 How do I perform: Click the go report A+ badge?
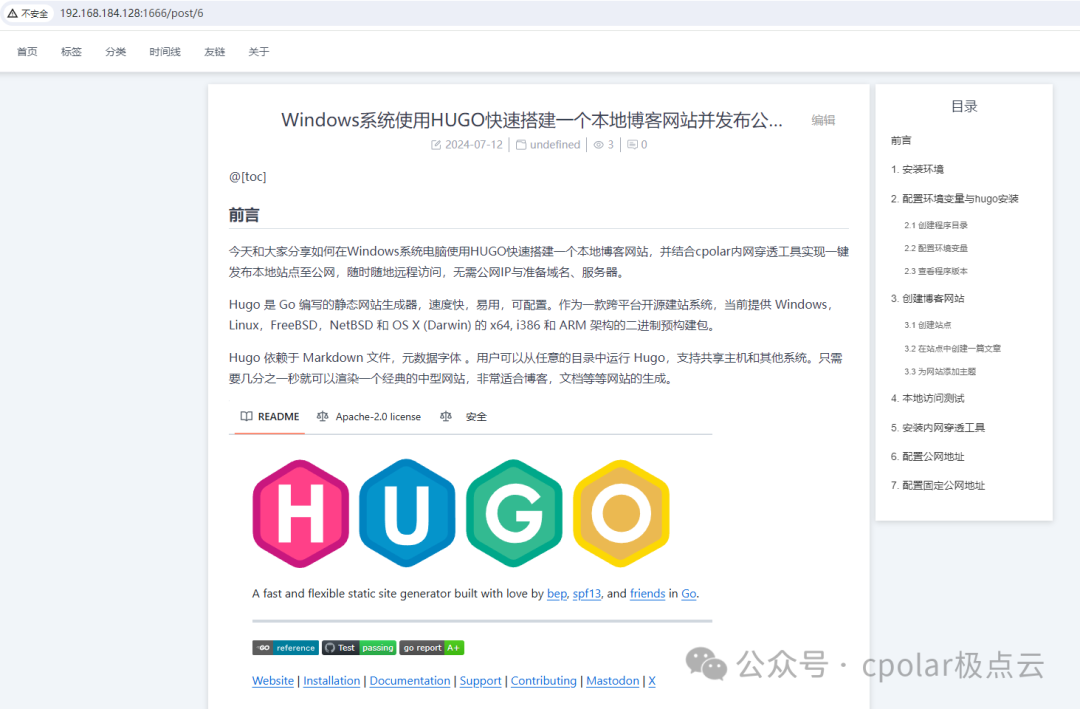432,648
